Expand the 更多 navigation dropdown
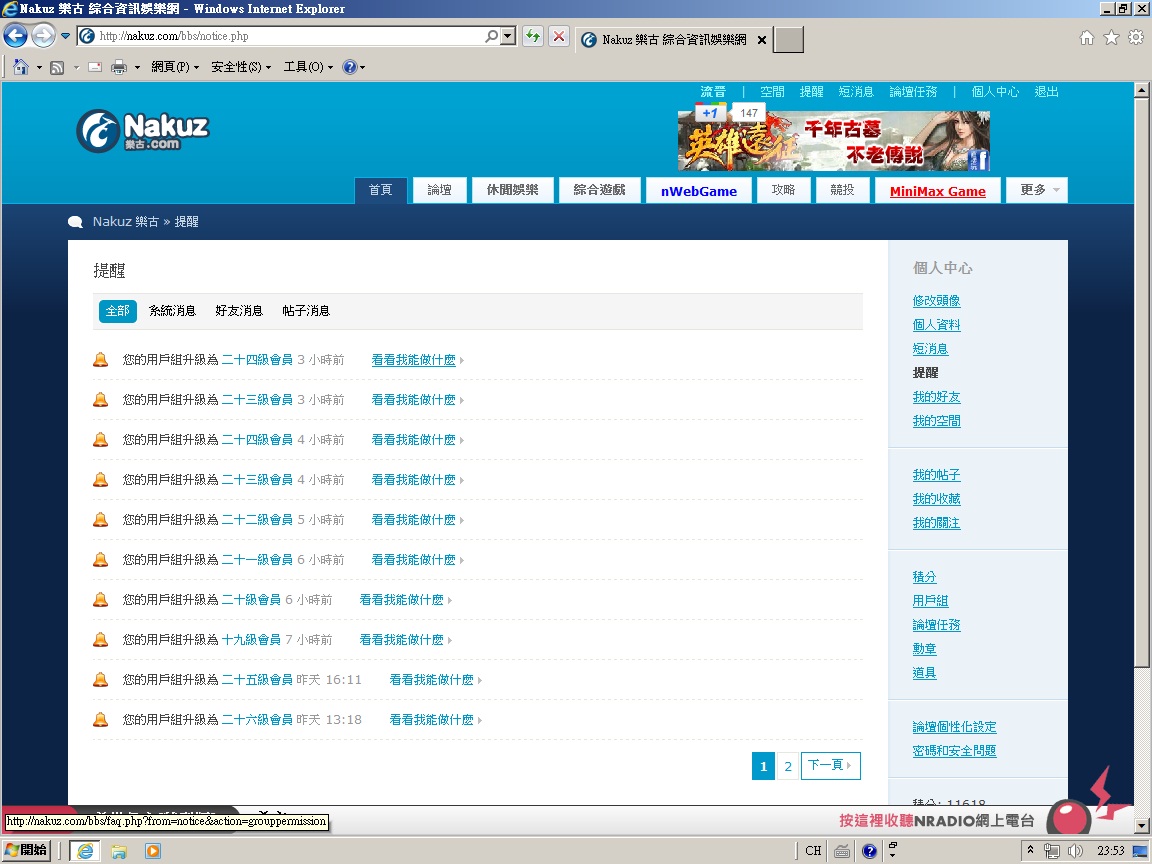Image resolution: width=1152 pixels, height=864 pixels. [x=1039, y=190]
